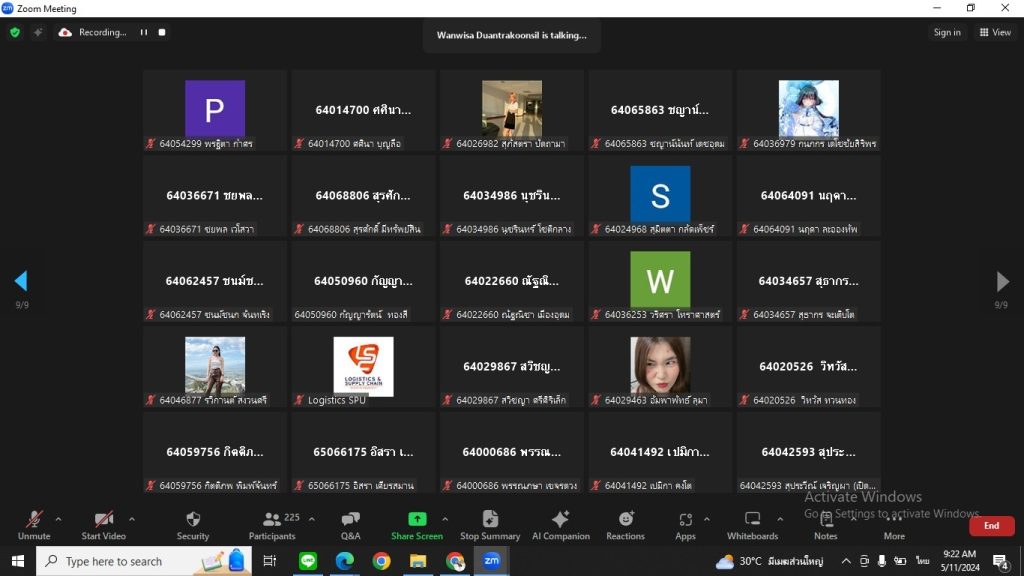Viewport: 1024px width, 576px height.
Task: Open the Notes panel
Action: (825, 526)
